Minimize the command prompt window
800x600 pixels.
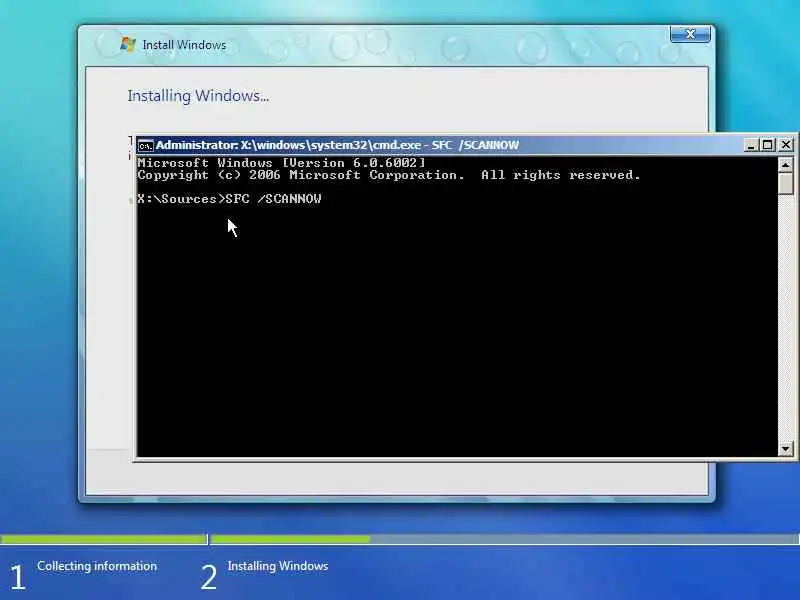751,145
